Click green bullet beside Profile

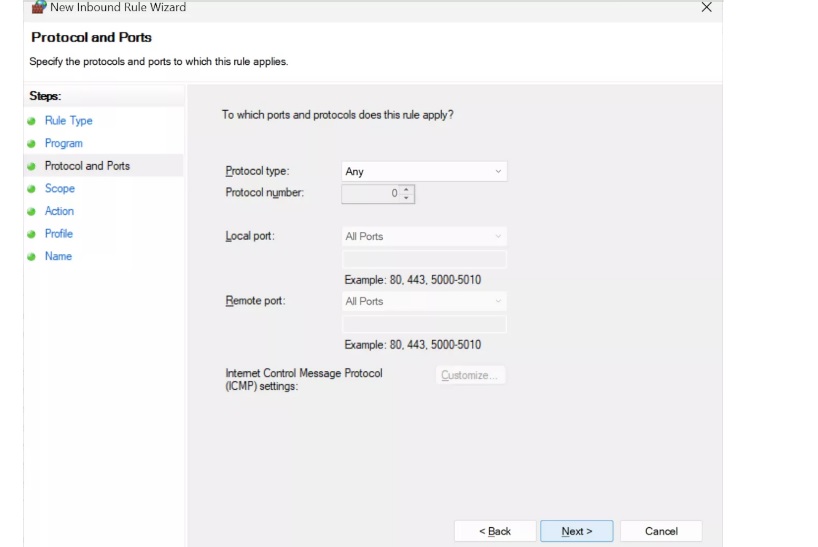pyautogui.click(x=31, y=234)
